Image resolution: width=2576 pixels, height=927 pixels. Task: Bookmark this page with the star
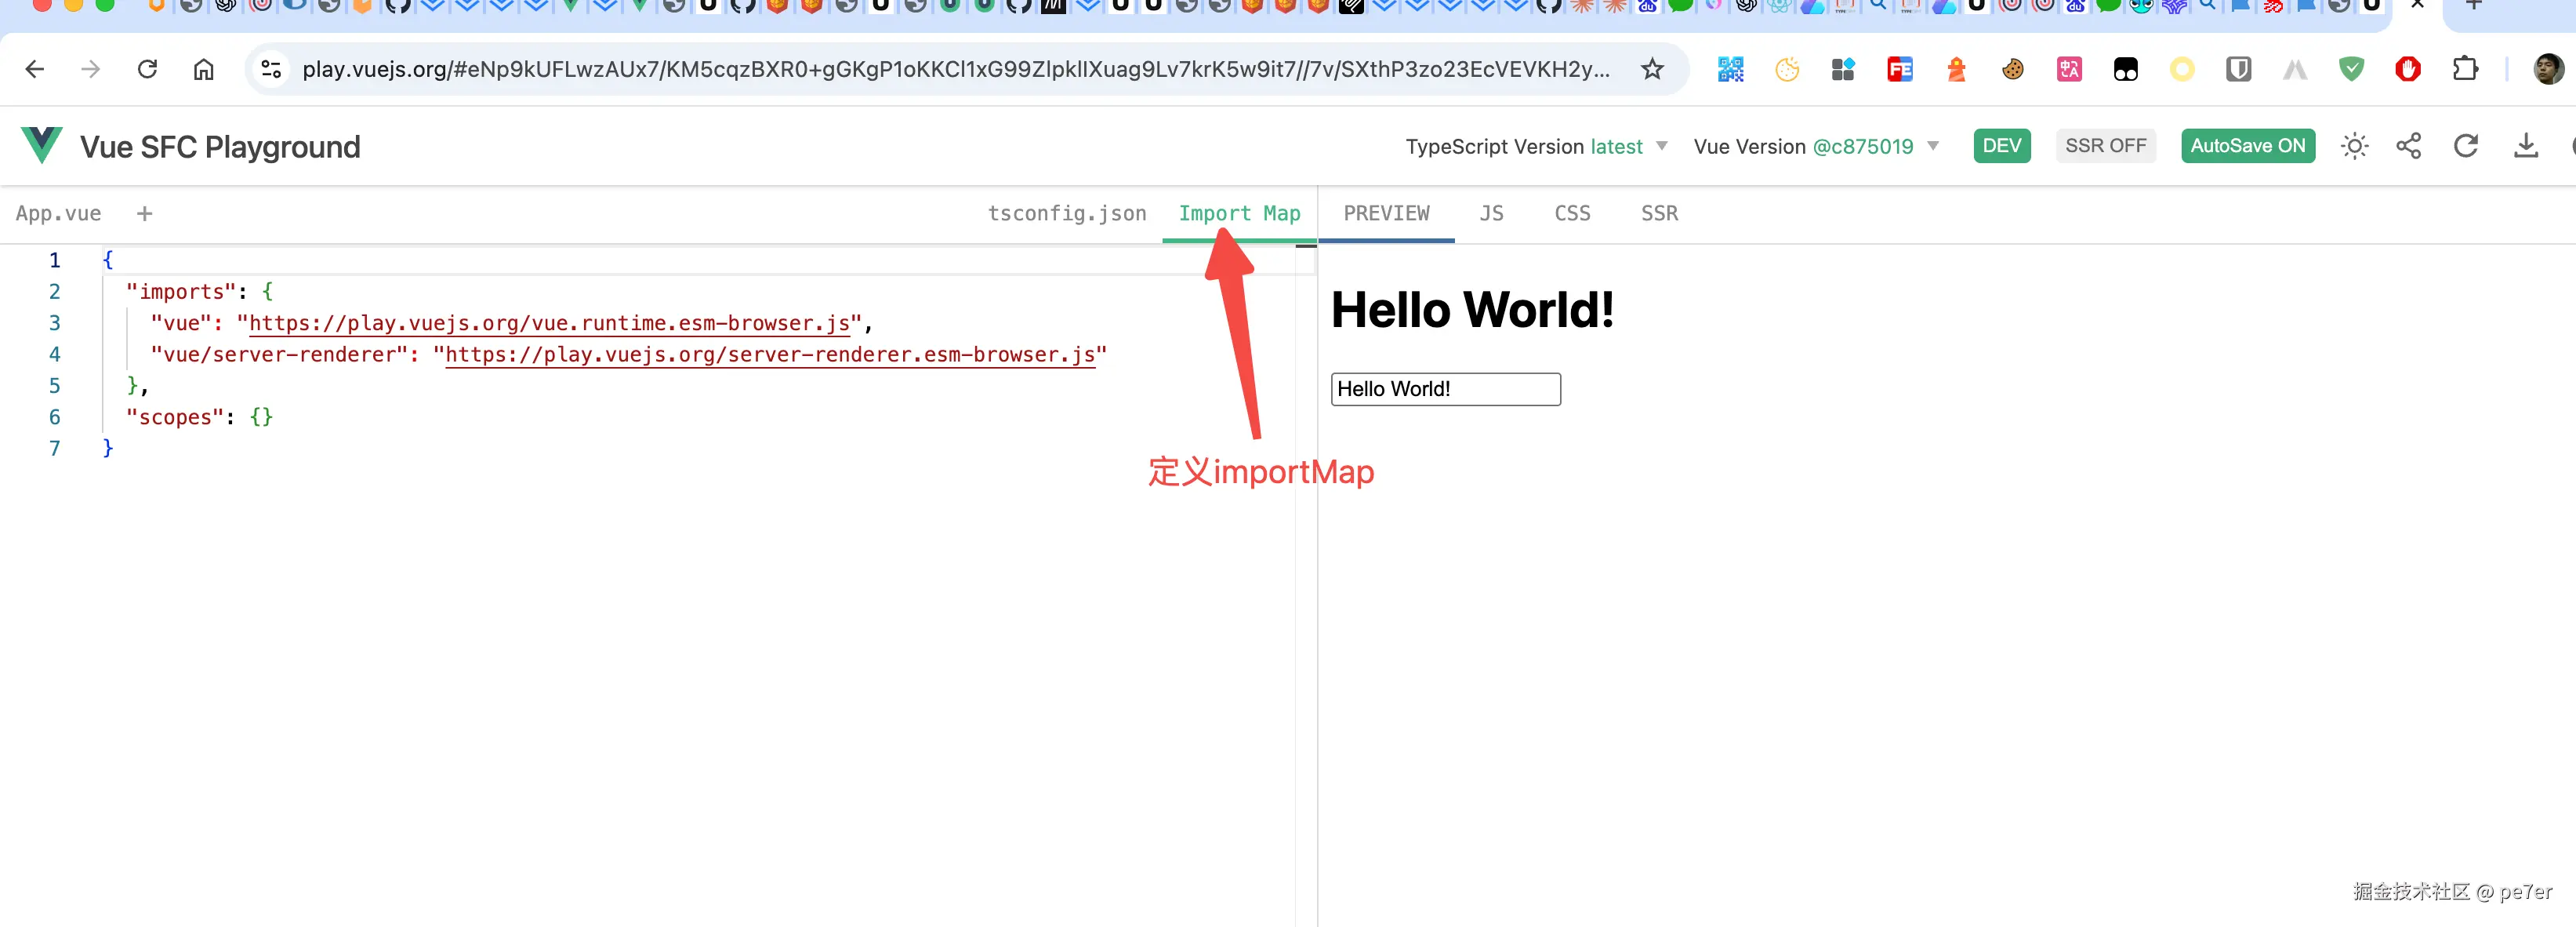click(x=1652, y=69)
